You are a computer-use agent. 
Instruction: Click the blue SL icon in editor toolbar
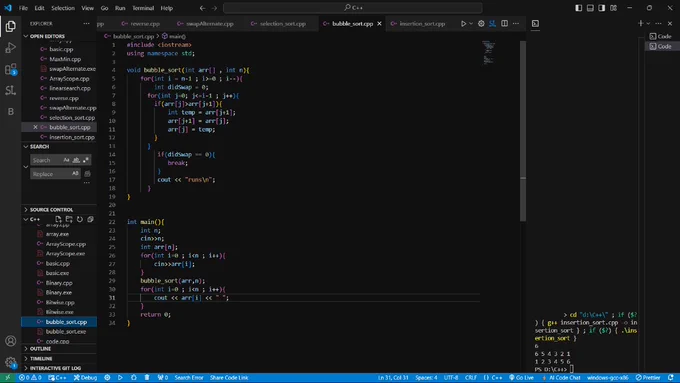click(492, 23)
